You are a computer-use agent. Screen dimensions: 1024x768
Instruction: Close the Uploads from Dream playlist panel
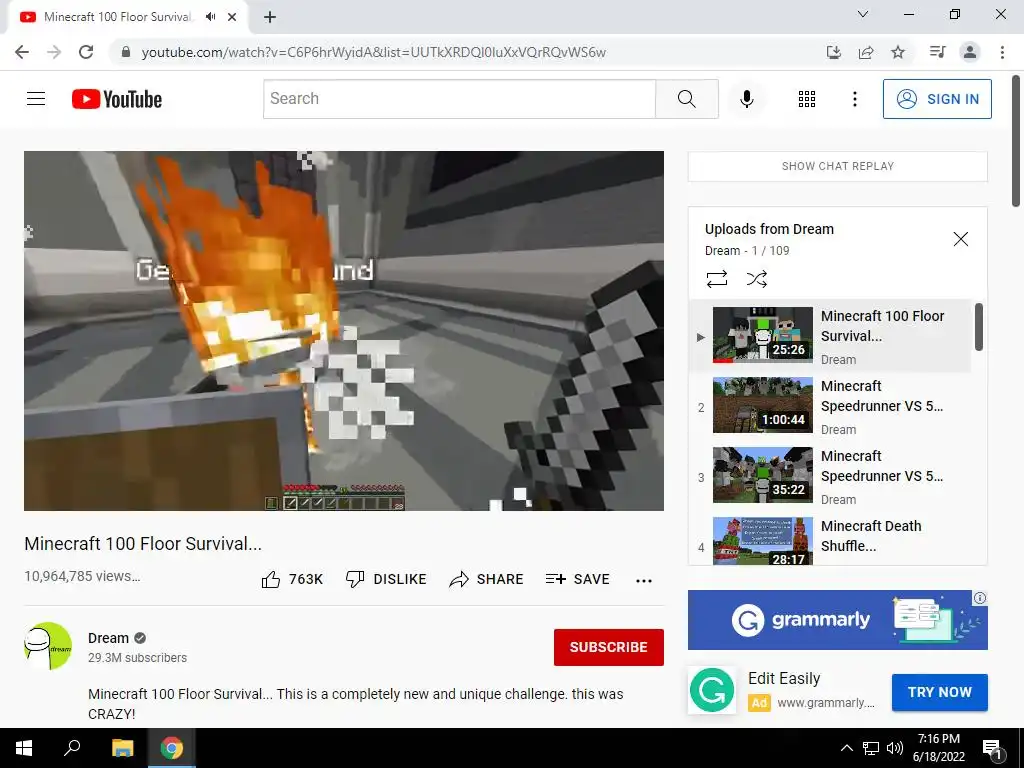tap(960, 239)
